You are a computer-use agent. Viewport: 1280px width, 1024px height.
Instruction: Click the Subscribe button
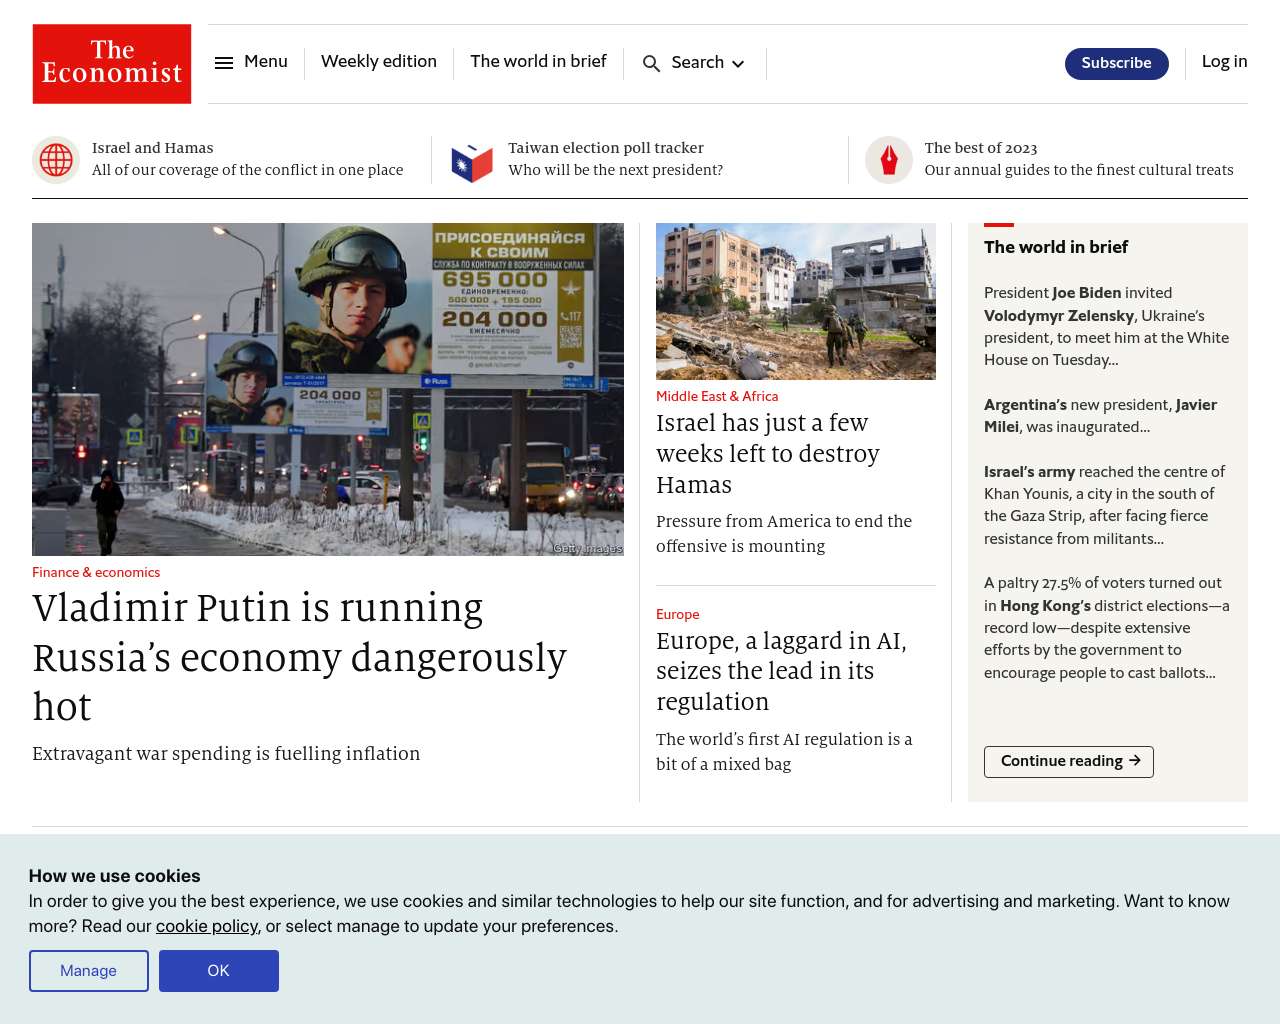[x=1117, y=63]
